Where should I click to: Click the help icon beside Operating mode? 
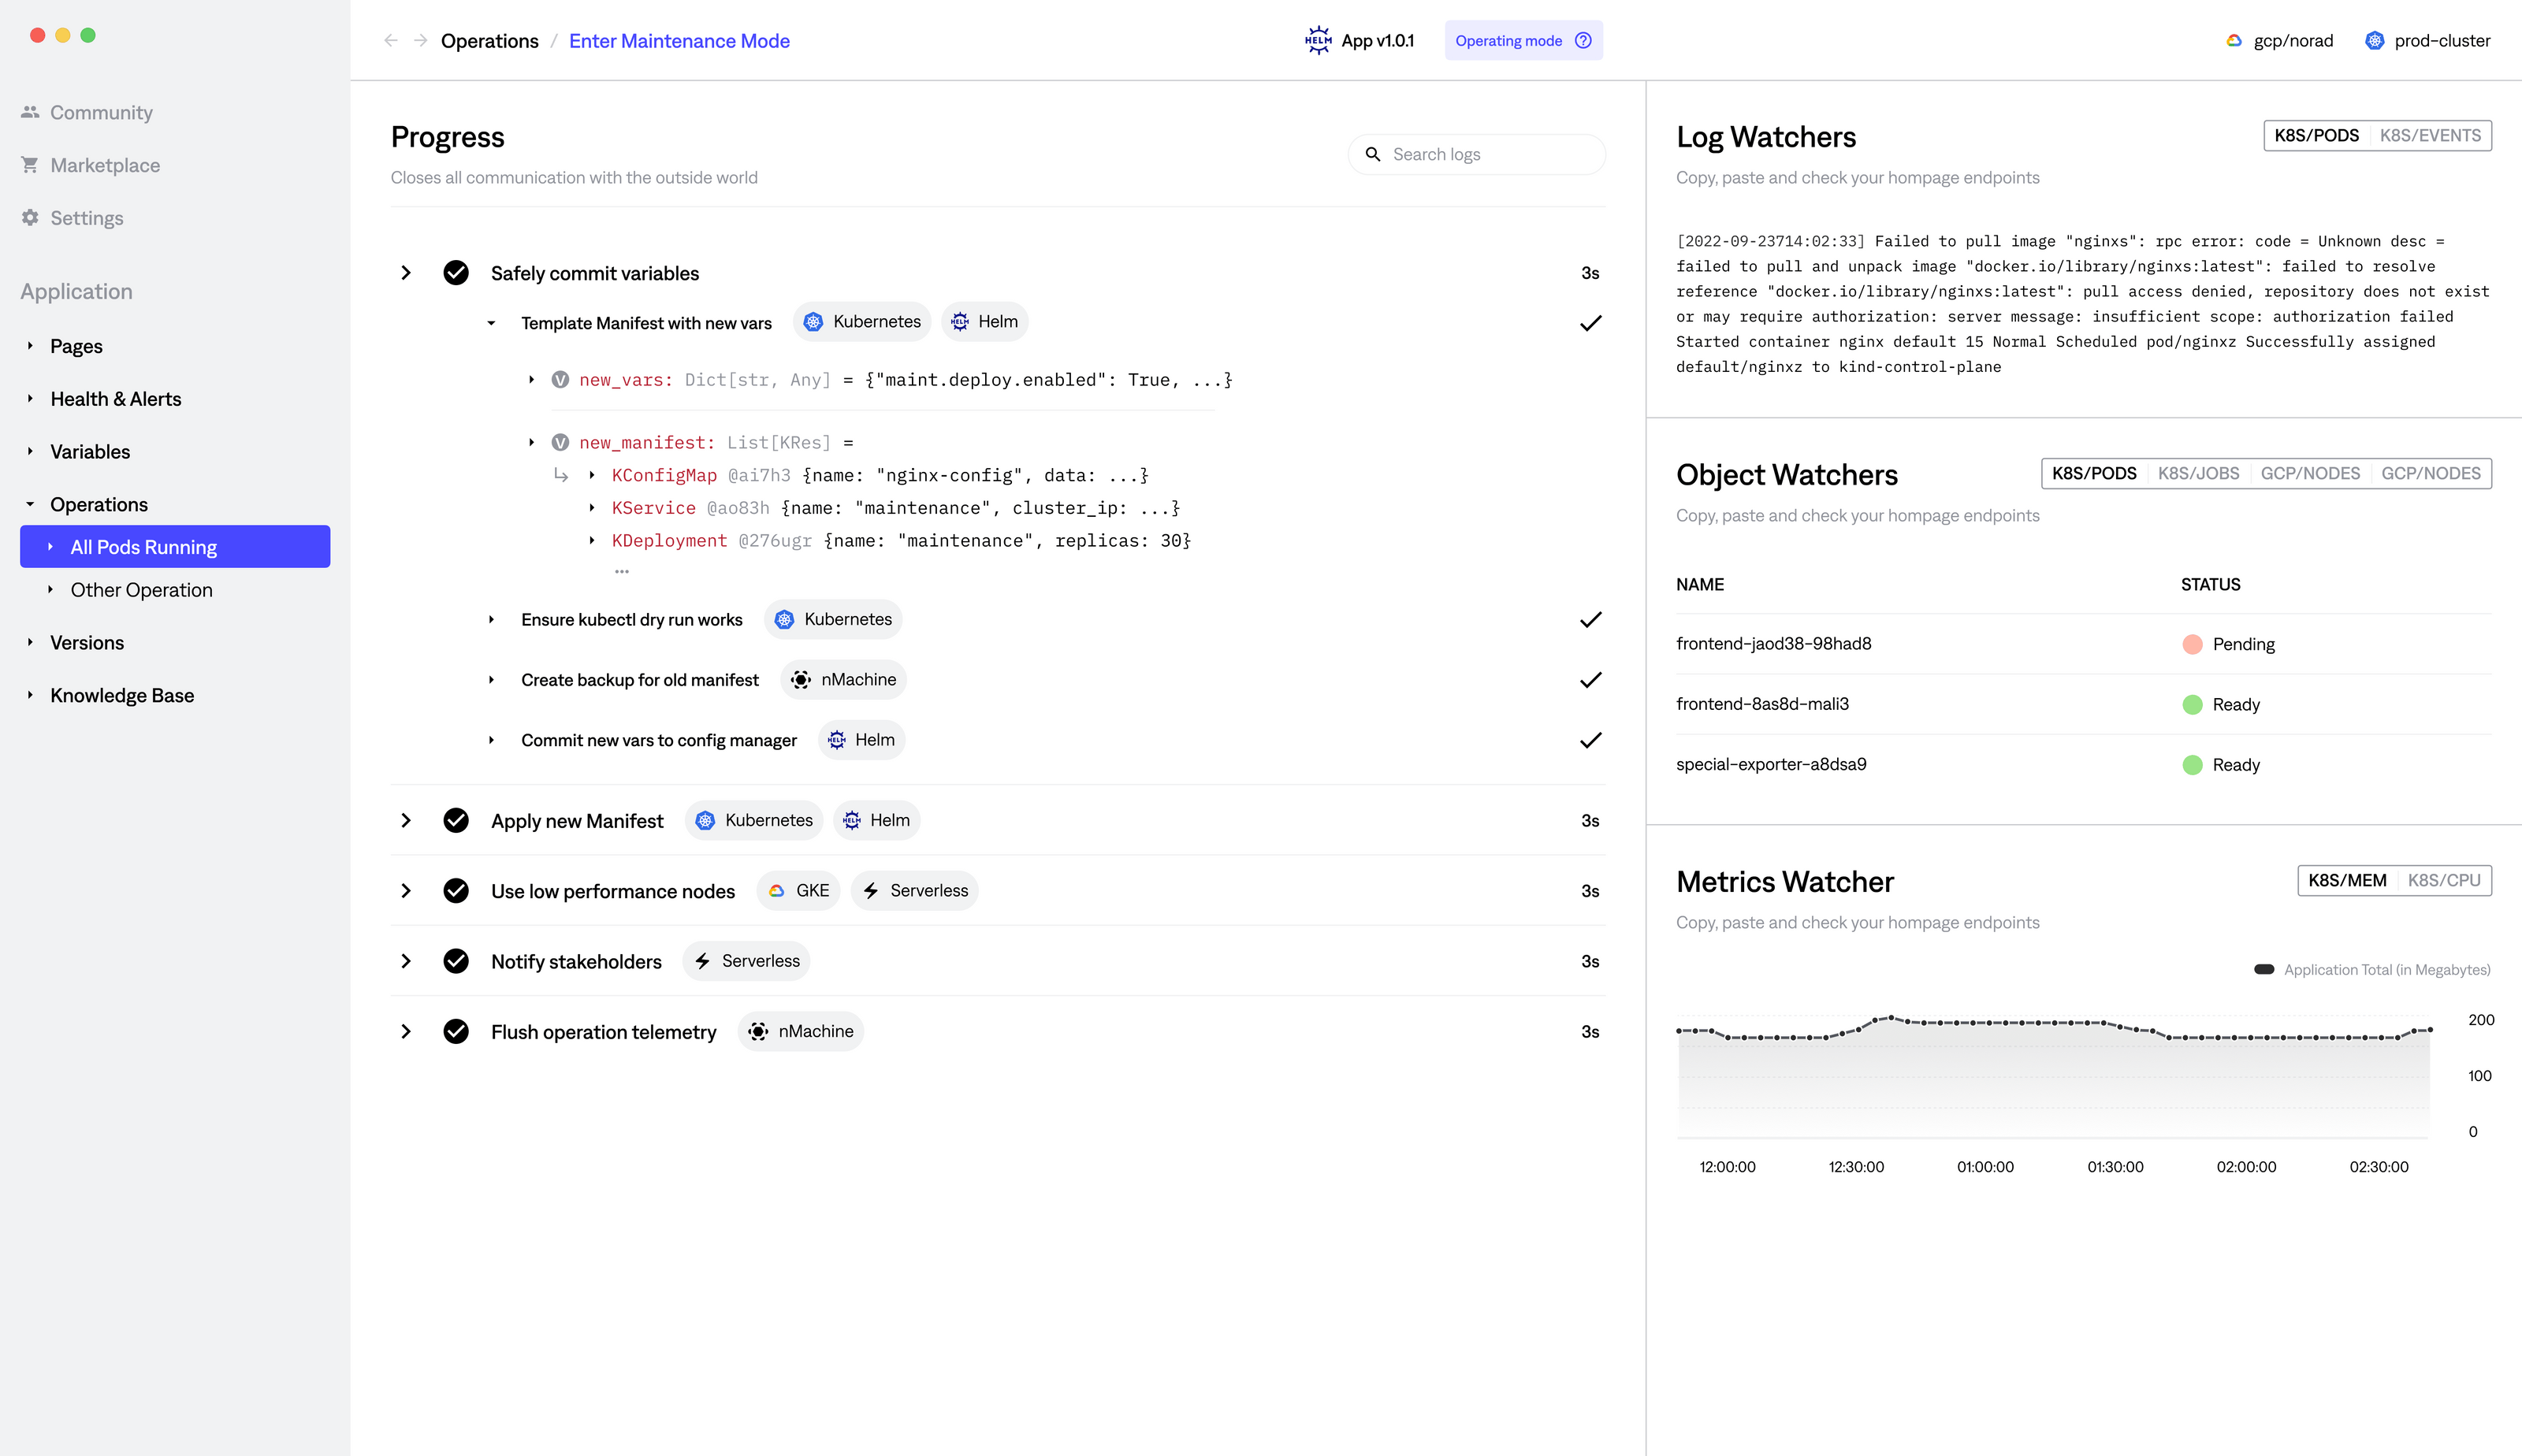click(x=1583, y=40)
